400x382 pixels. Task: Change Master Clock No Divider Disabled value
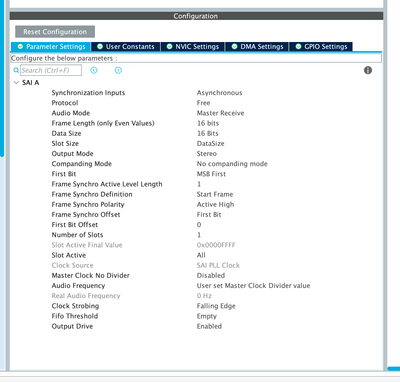click(211, 275)
